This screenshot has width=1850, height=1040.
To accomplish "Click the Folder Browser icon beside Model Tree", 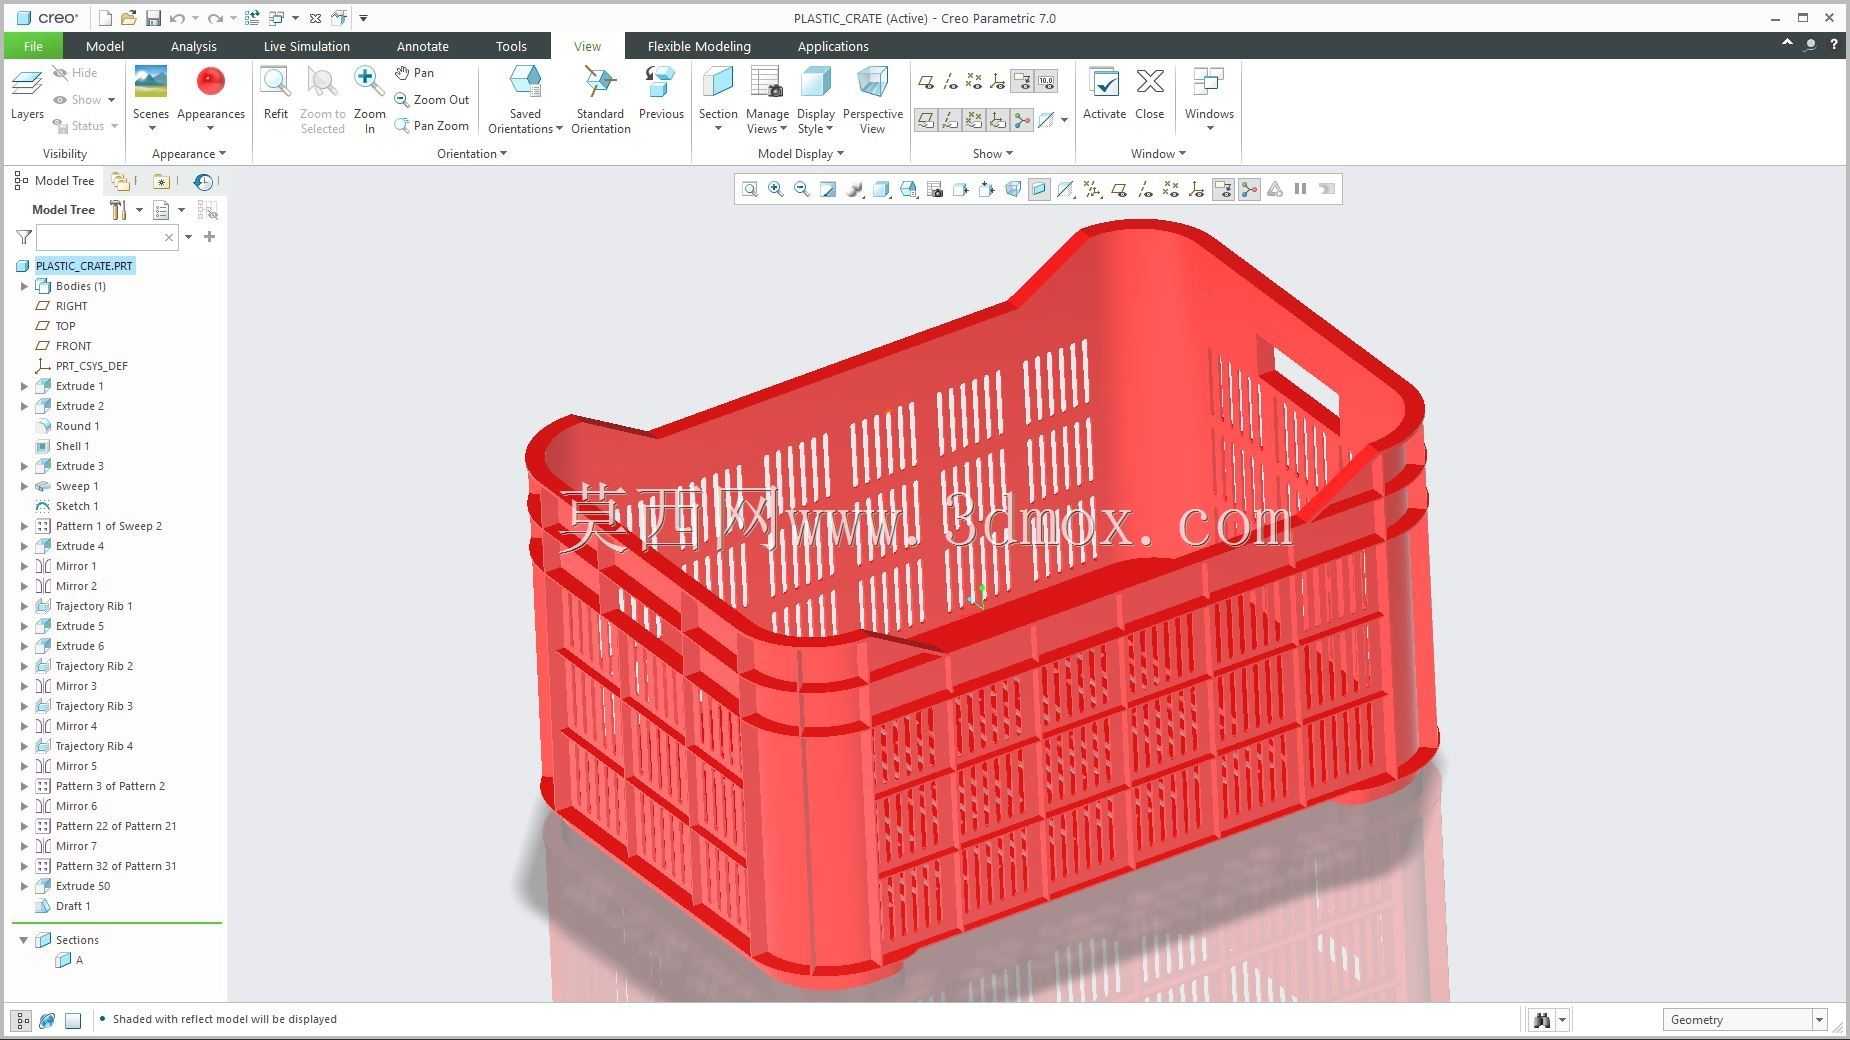I will [x=121, y=181].
